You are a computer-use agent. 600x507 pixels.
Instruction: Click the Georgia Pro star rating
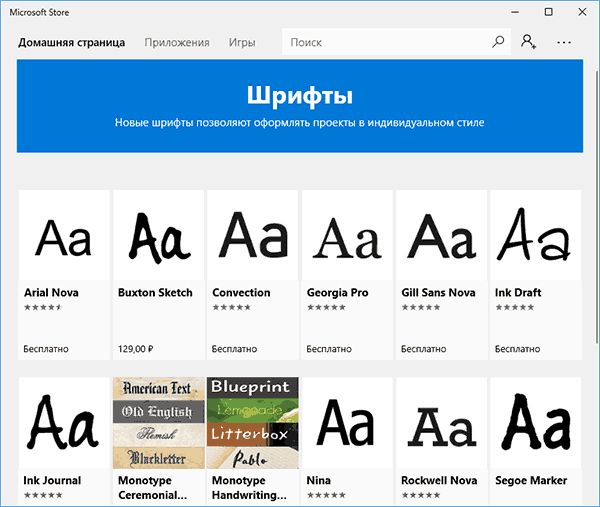coord(326,307)
